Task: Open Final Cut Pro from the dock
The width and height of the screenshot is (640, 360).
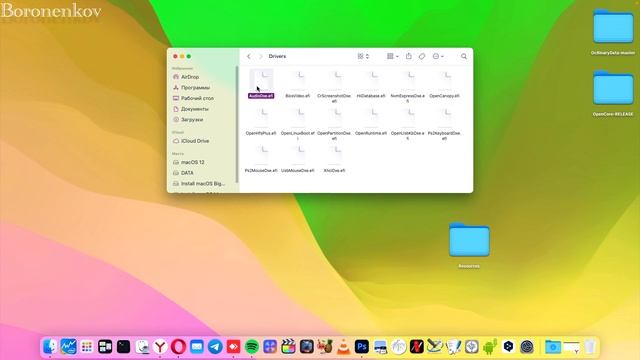Action: [x=288, y=347]
